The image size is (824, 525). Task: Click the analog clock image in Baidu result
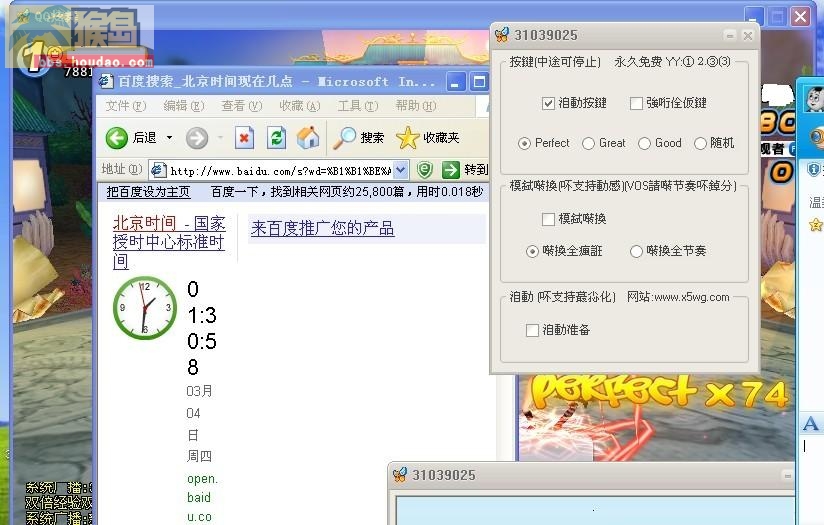point(145,308)
